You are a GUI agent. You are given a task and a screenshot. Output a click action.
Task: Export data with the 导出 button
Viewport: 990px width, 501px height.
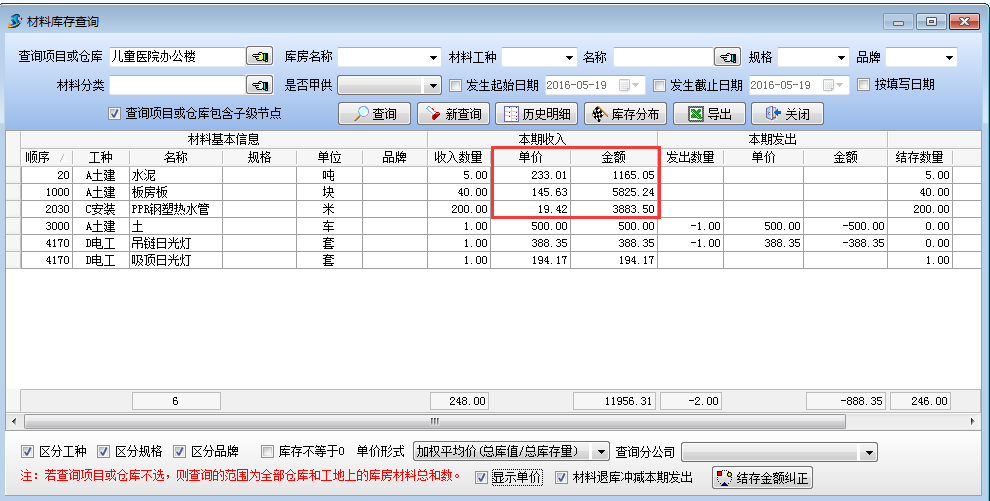tap(709, 114)
